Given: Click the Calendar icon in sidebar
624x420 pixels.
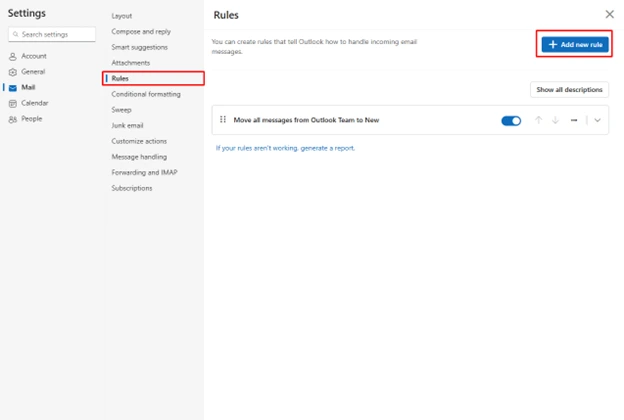Looking at the screenshot, I should [x=13, y=104].
